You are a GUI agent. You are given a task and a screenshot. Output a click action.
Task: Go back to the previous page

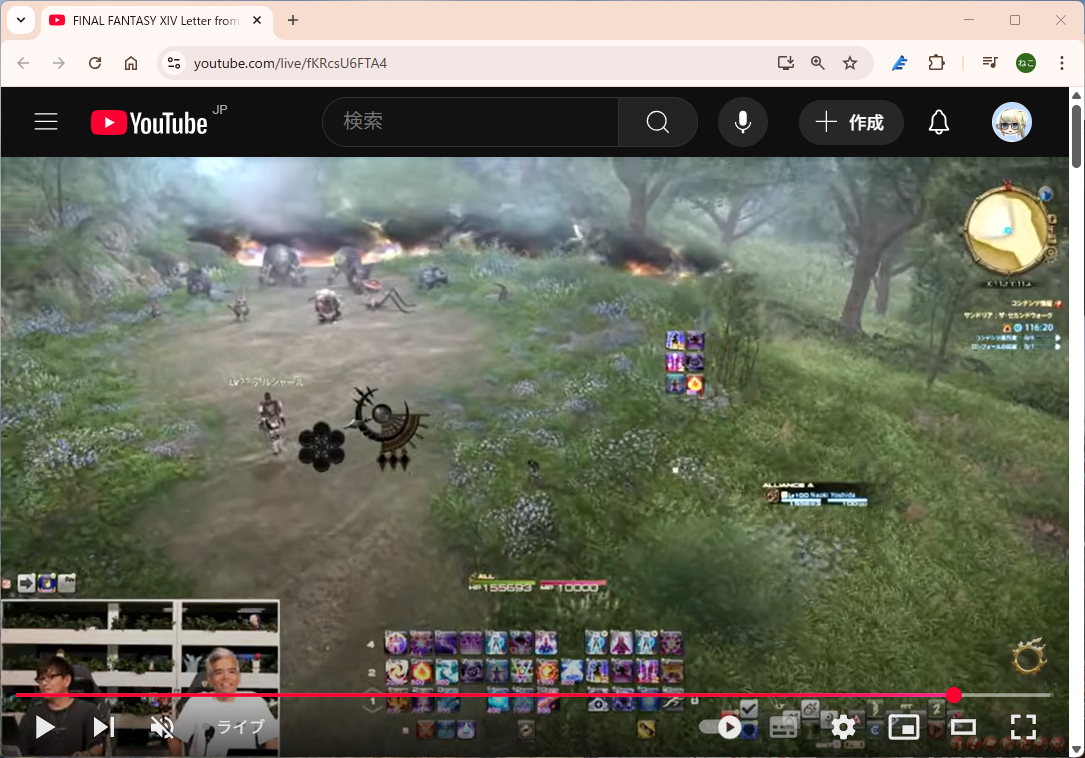point(23,63)
